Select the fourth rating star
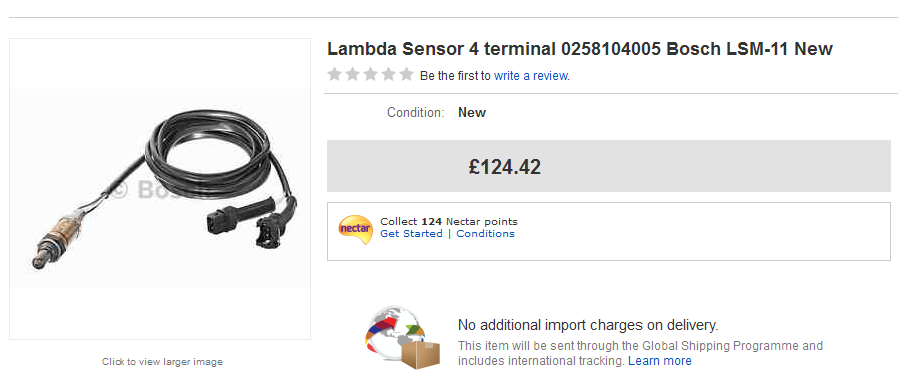 pyautogui.click(x=388, y=74)
